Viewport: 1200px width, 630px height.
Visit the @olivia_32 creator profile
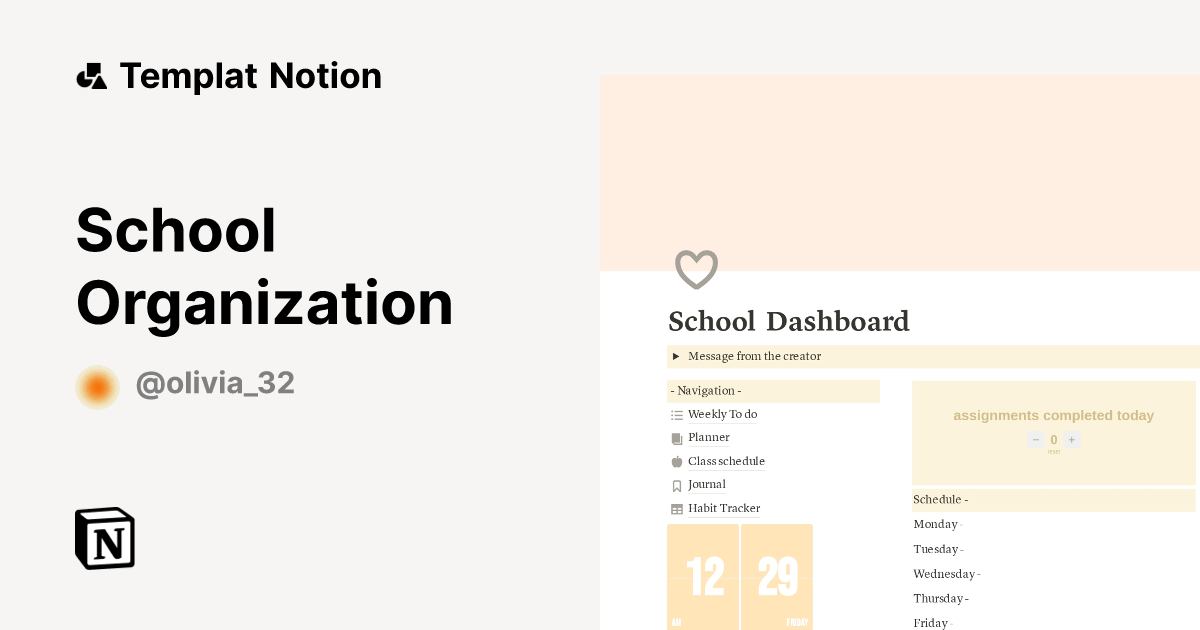tap(214, 383)
